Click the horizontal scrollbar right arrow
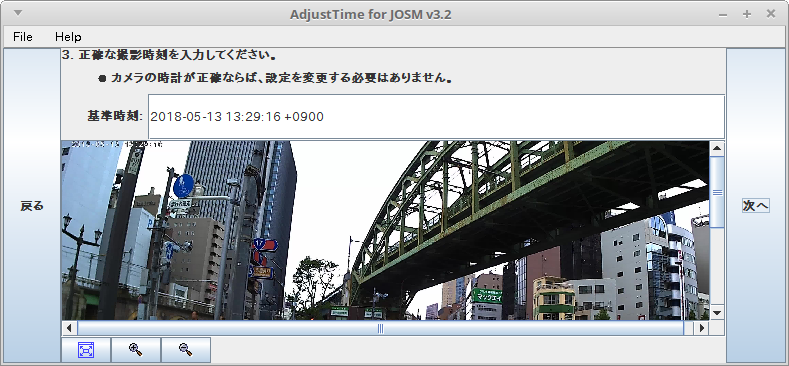This screenshot has height=366, width=789. pos(701,328)
